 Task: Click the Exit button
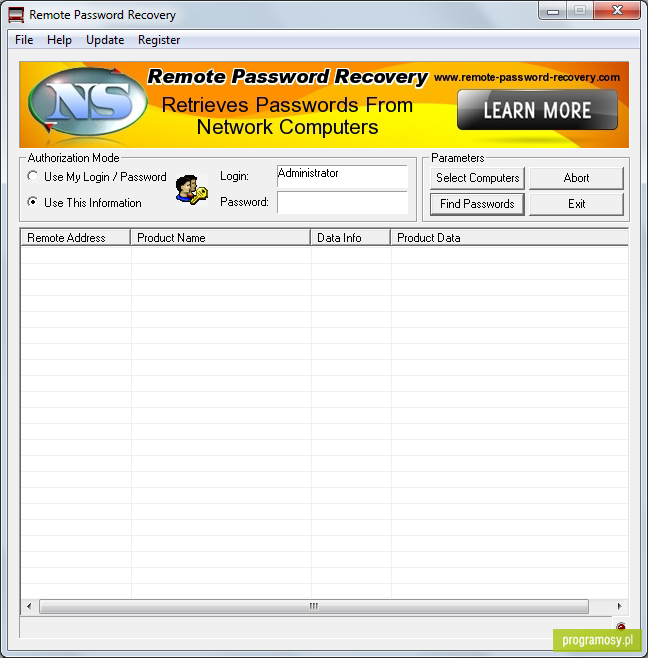(576, 204)
